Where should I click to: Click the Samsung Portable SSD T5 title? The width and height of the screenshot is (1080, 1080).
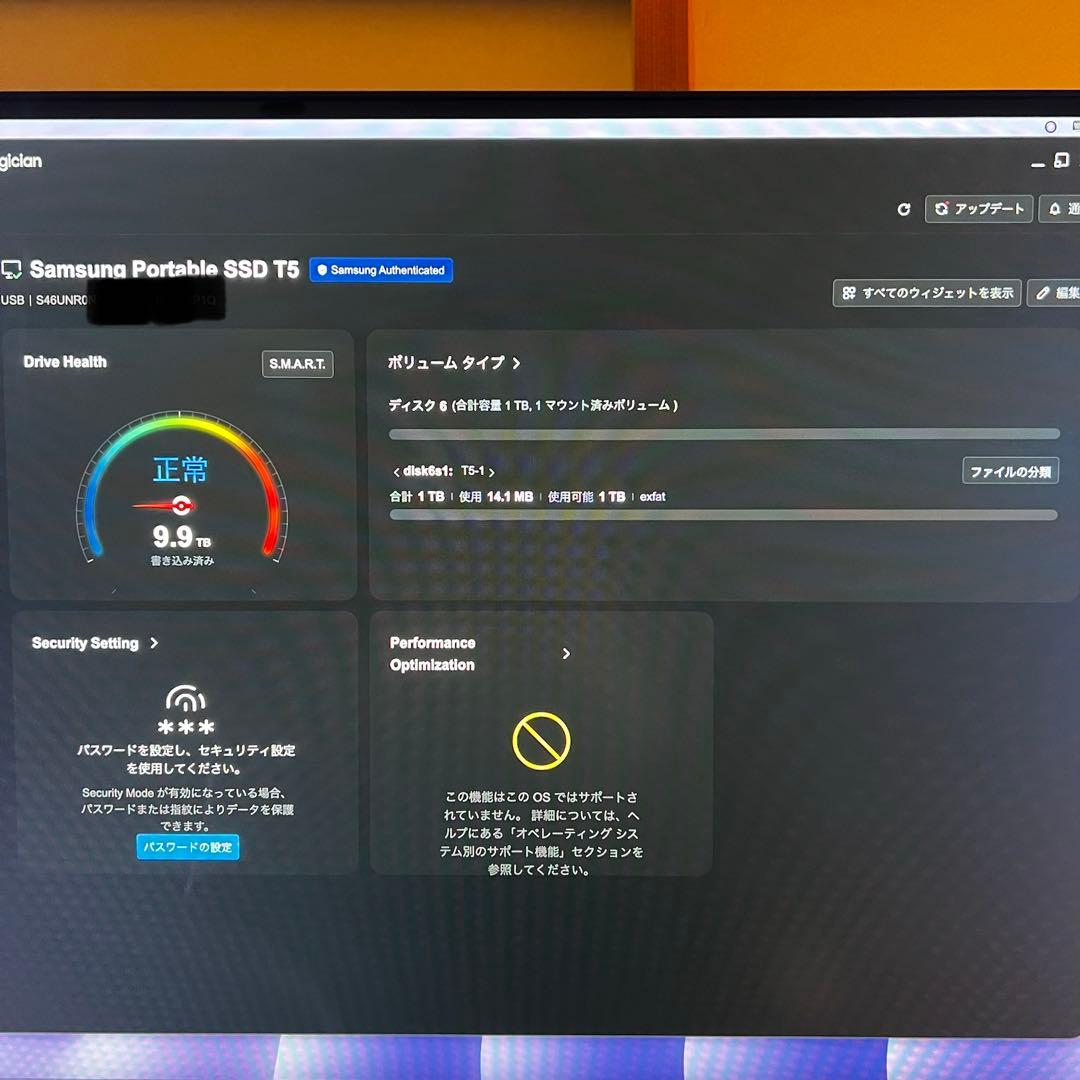point(165,269)
